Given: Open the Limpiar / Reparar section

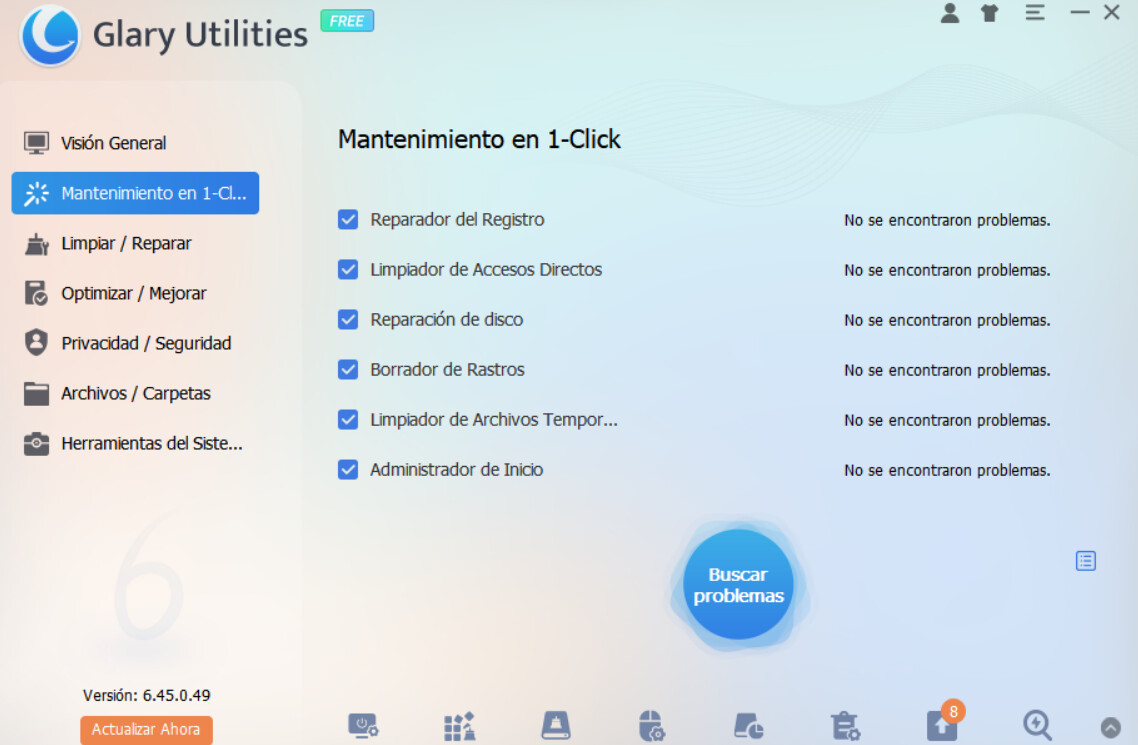Looking at the screenshot, I should coord(135,243).
